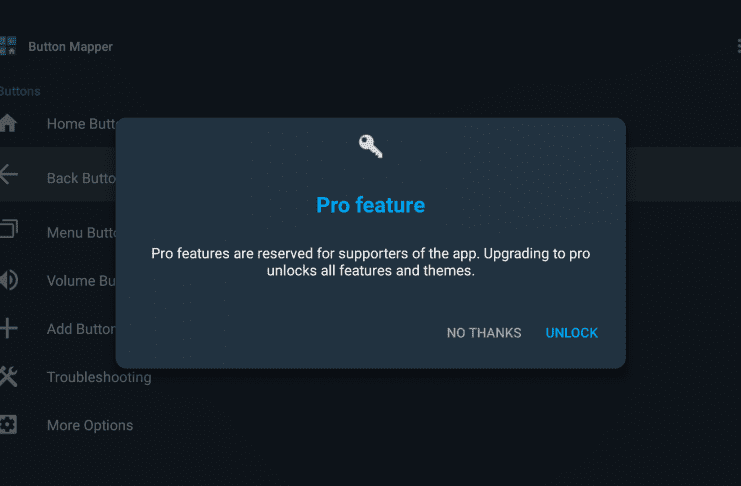
Task: Select the Menu Button list item
Action: tap(58, 232)
